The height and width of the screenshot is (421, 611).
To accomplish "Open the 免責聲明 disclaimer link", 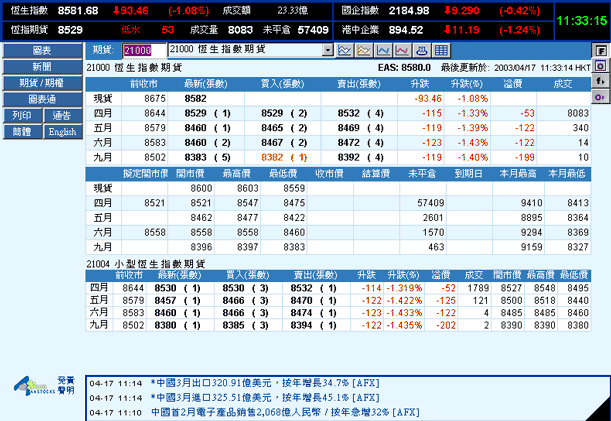I will coord(66,385).
